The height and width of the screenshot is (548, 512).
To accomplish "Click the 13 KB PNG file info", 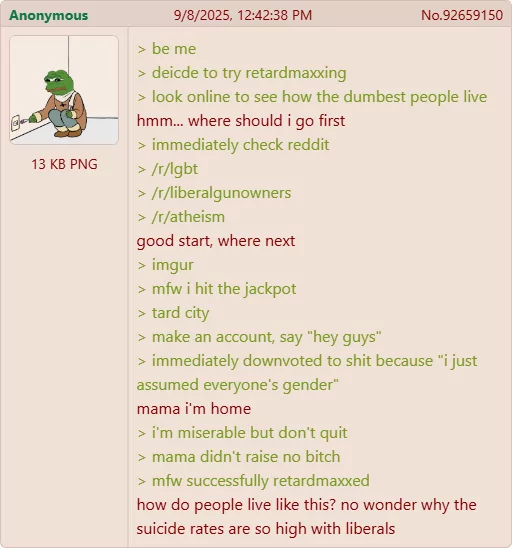I will pos(64,164).
